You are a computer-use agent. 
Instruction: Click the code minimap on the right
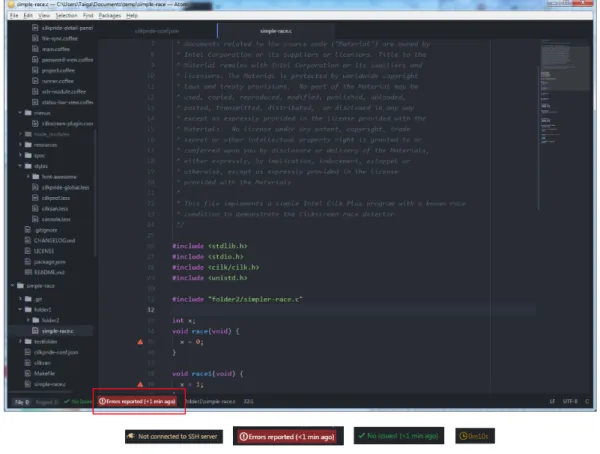[x=564, y=91]
